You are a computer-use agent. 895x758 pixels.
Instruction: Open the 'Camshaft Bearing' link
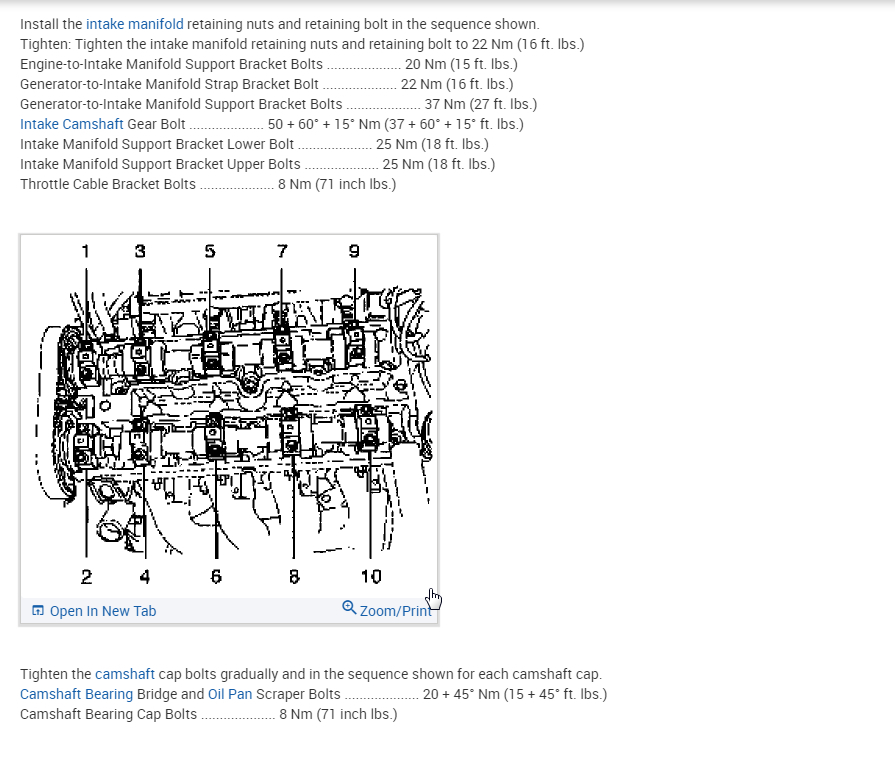click(x=76, y=694)
